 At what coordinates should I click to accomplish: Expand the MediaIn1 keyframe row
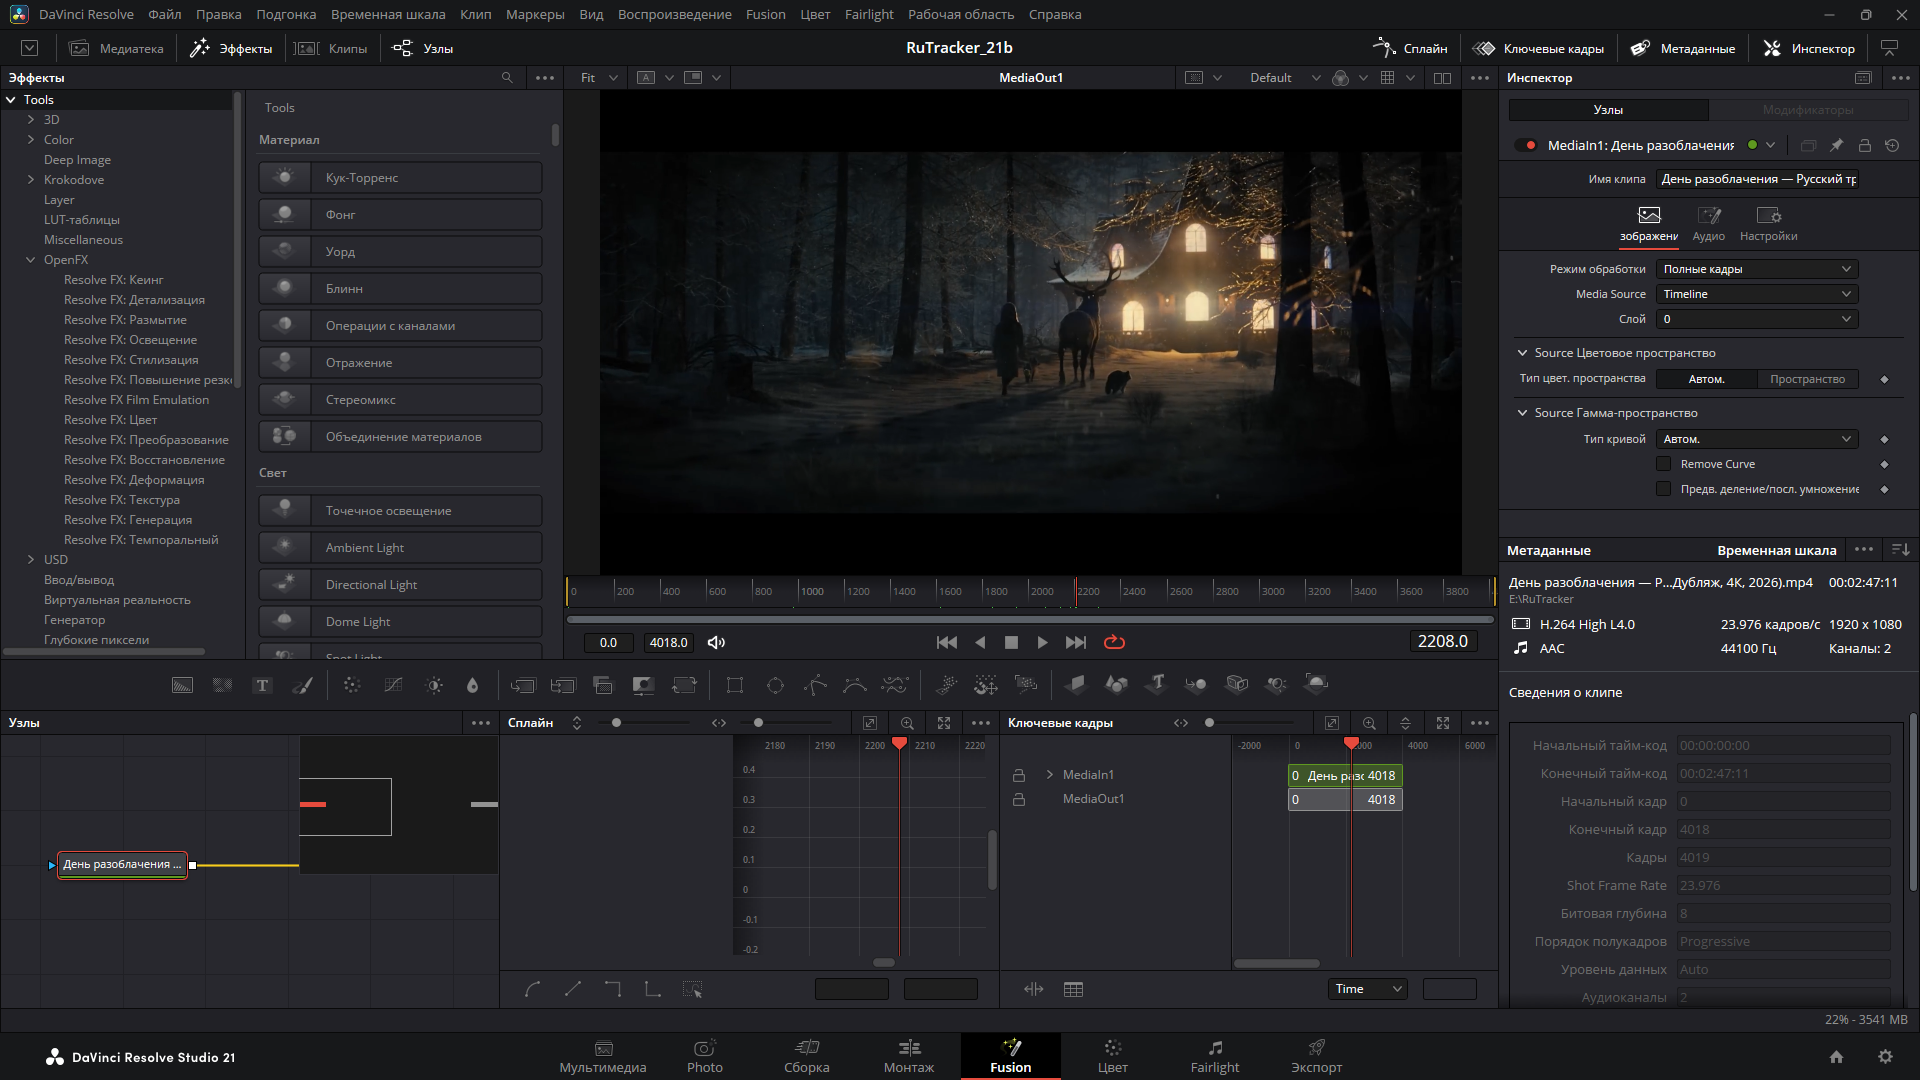coord(1049,775)
